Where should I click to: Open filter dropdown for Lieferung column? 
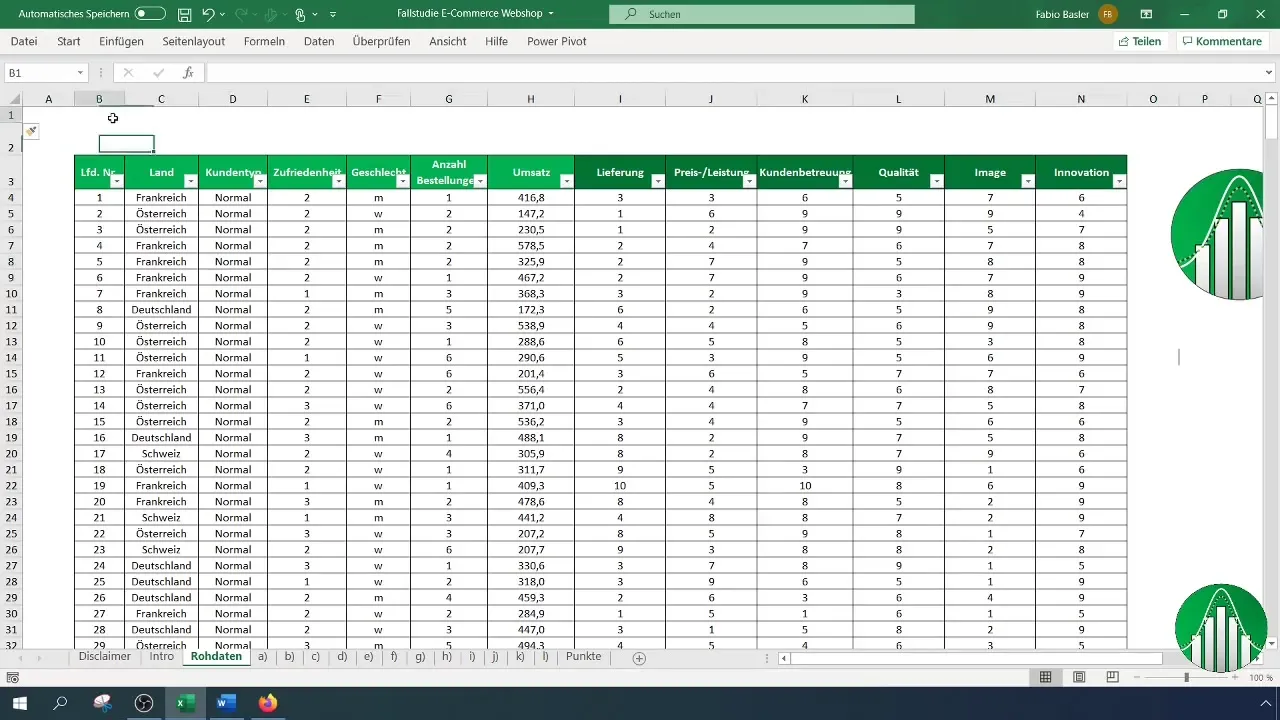pos(658,181)
